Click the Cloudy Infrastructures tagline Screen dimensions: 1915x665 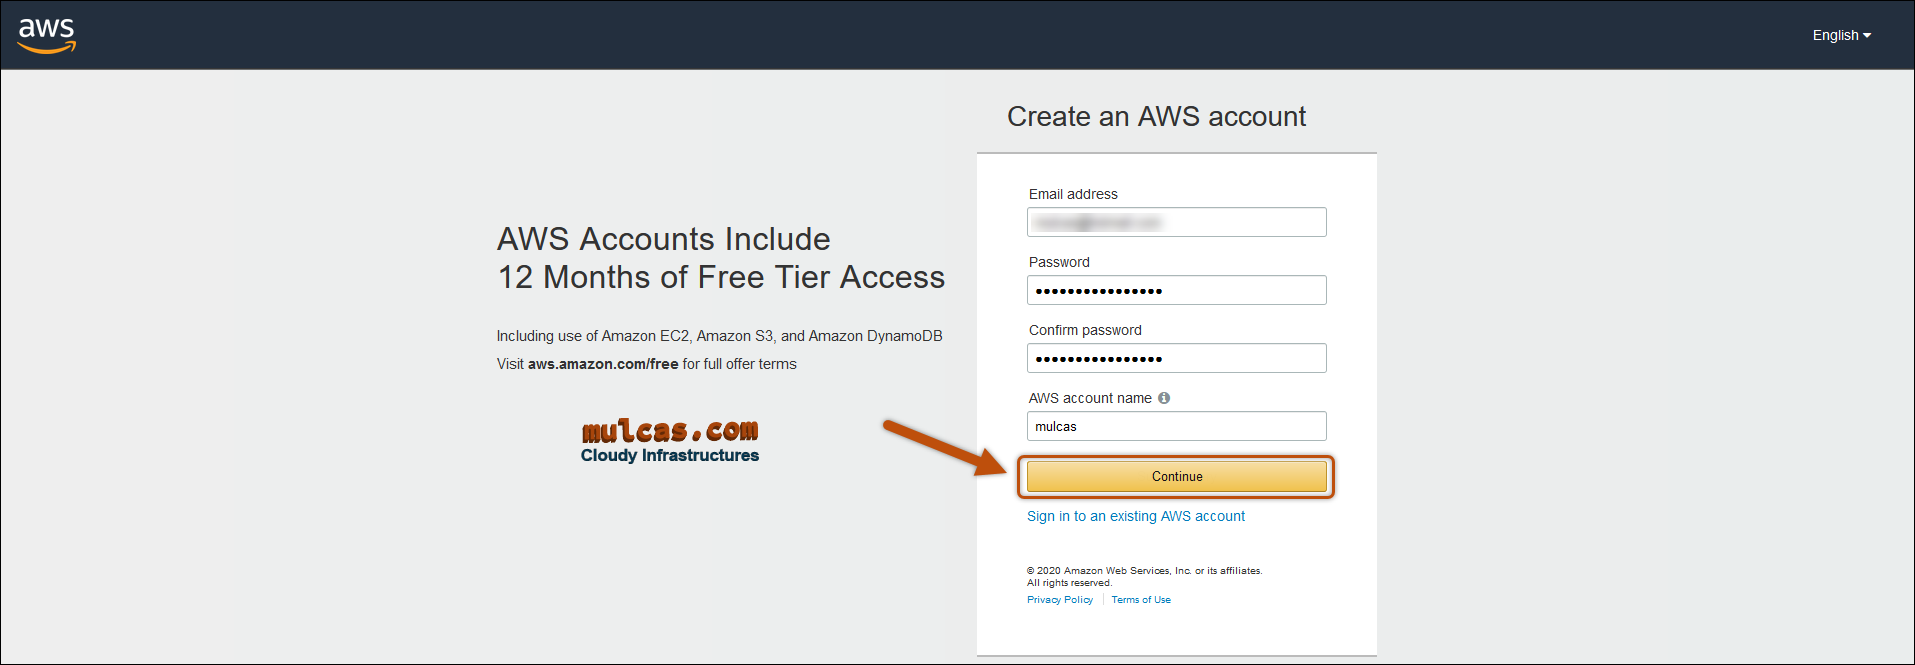point(669,456)
